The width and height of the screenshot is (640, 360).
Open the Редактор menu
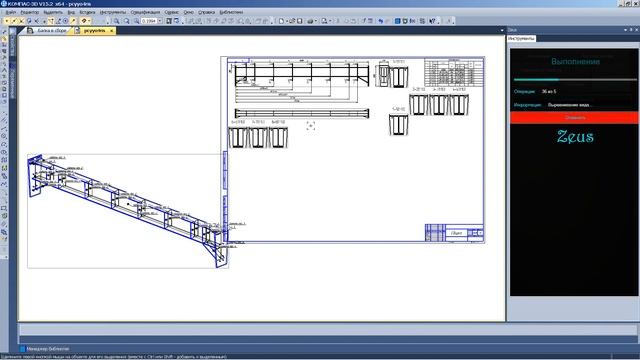[30, 12]
